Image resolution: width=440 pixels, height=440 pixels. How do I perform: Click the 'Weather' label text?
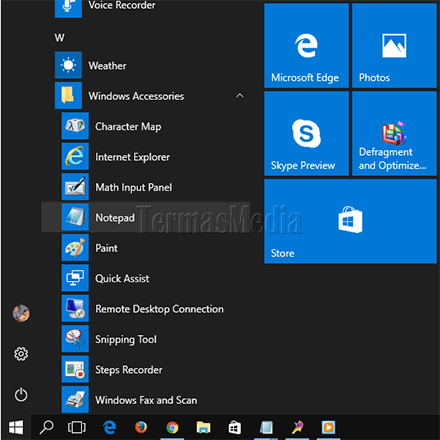[107, 66]
